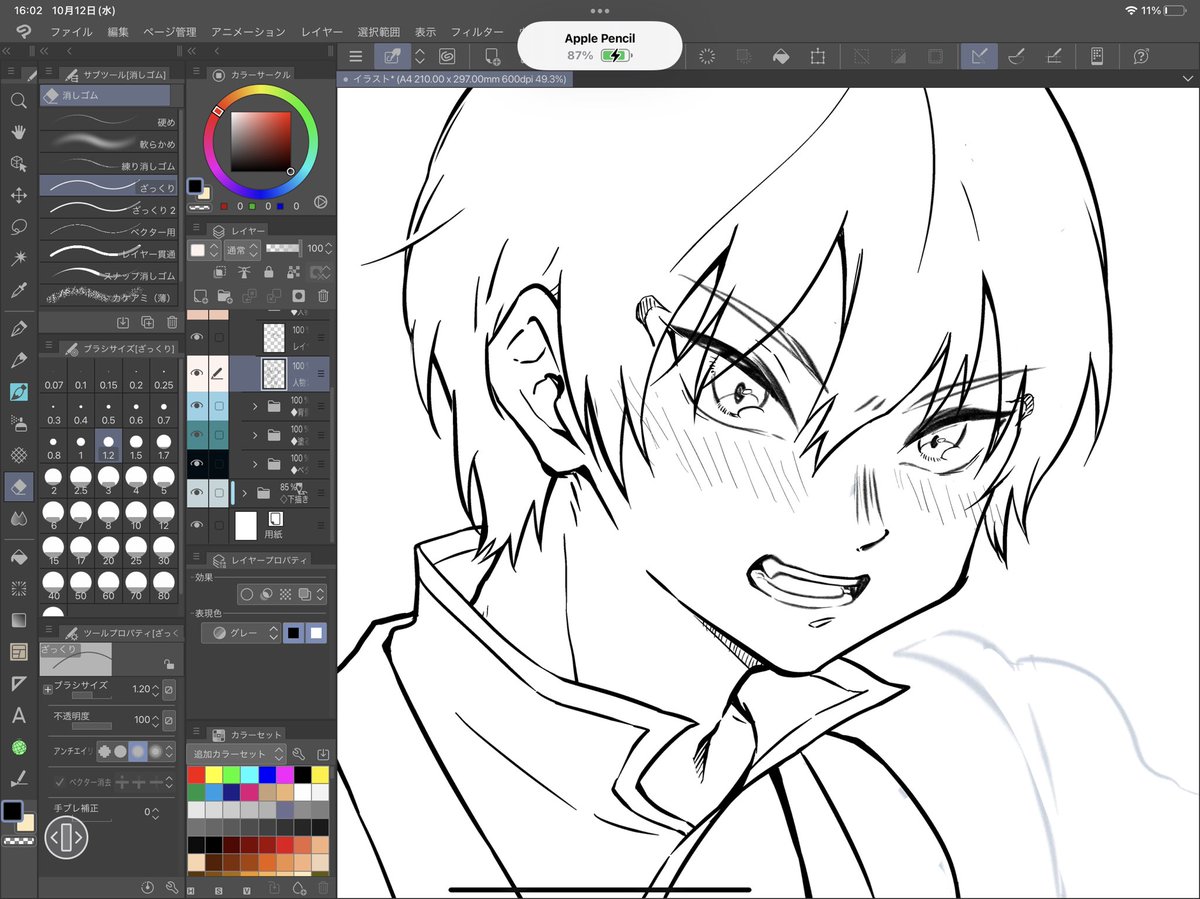Expand the 85% 下描き layer folder
Image resolution: width=1200 pixels, height=899 pixels.
coord(243,493)
